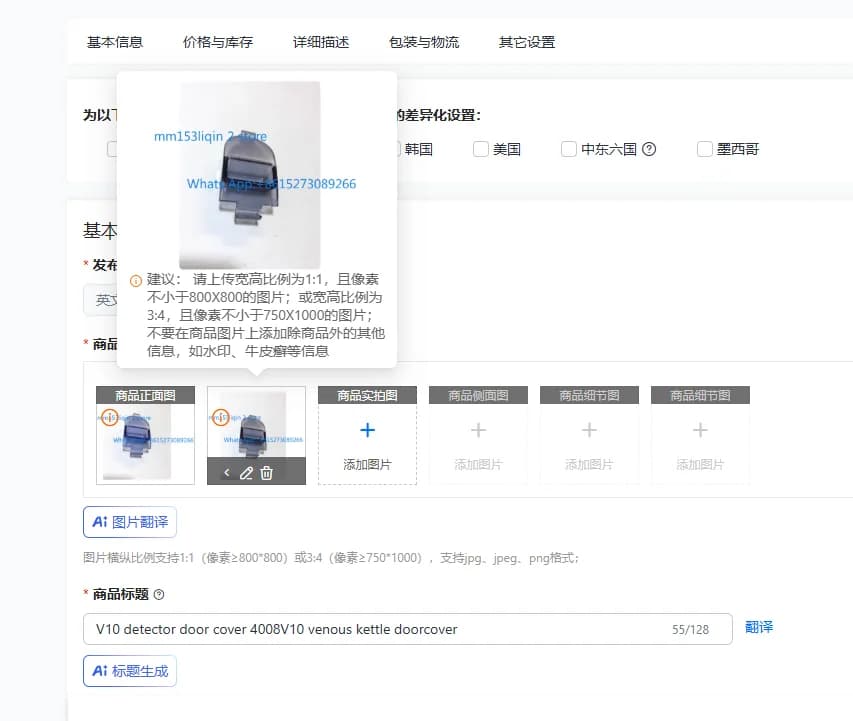Move second image left with arrow icon
Screen dimensions: 853x721
coord(227,473)
